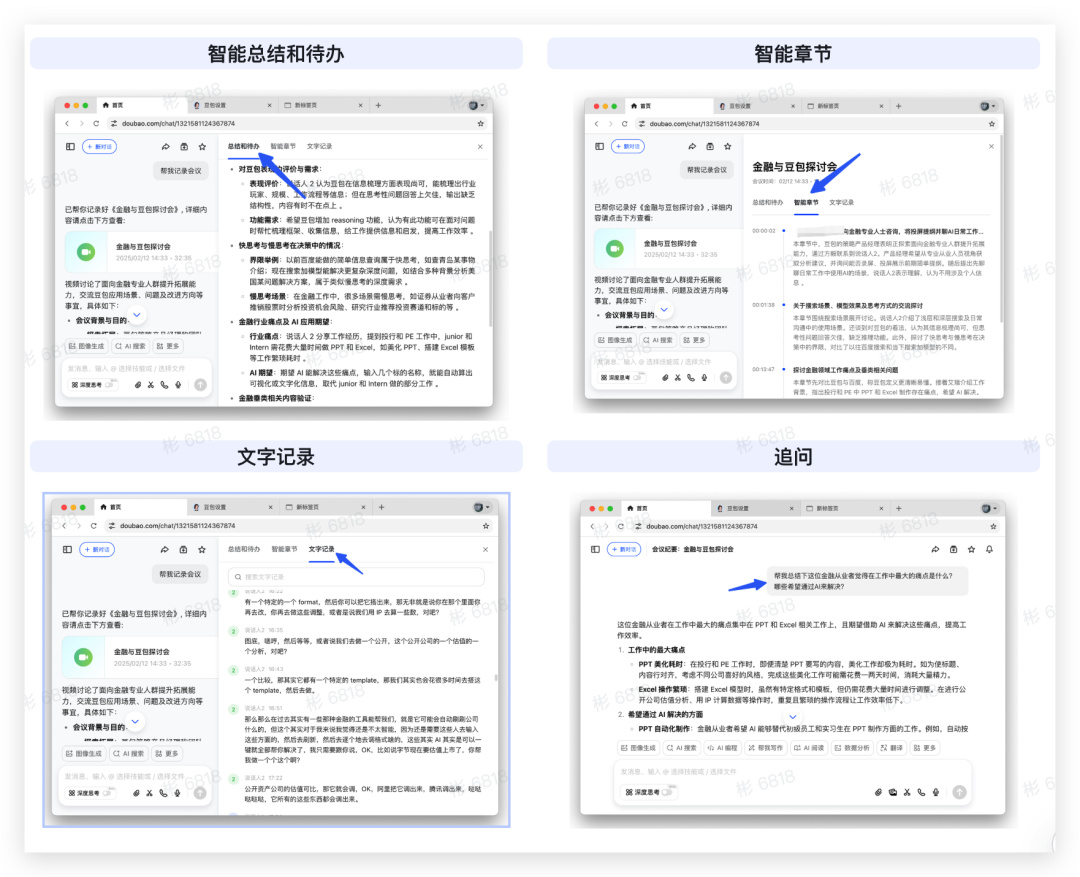This screenshot has width=1080, height=877.
Task: Click the microphone icon in the input bar
Action: (x=936, y=792)
